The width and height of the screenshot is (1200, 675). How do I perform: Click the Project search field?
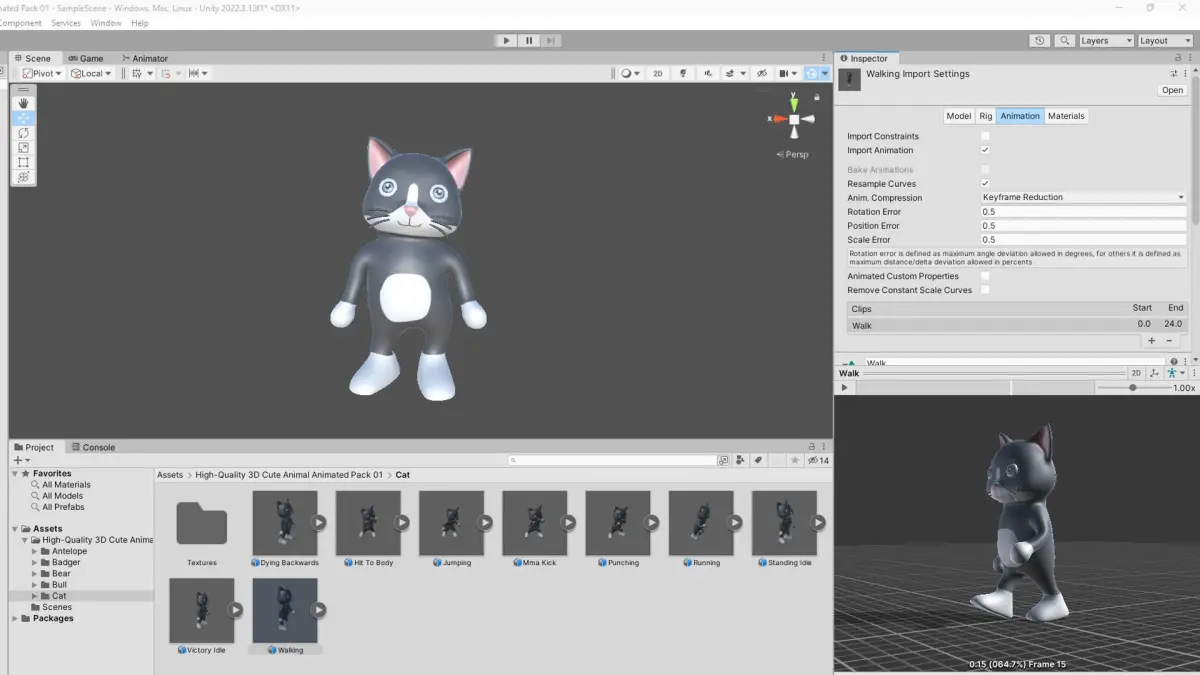(x=612, y=460)
